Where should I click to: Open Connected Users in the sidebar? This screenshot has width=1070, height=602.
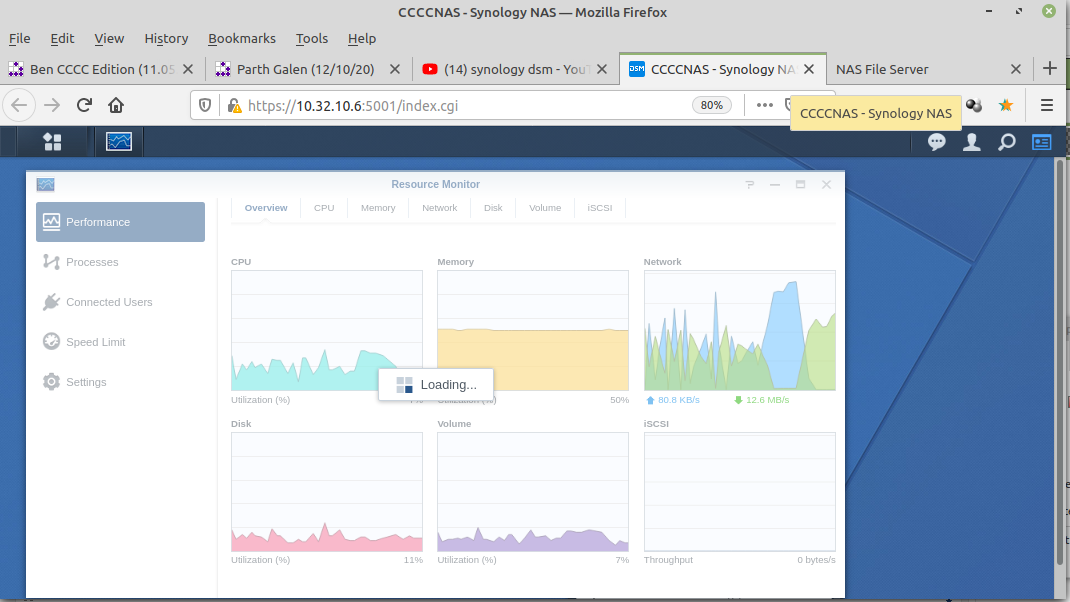(109, 302)
